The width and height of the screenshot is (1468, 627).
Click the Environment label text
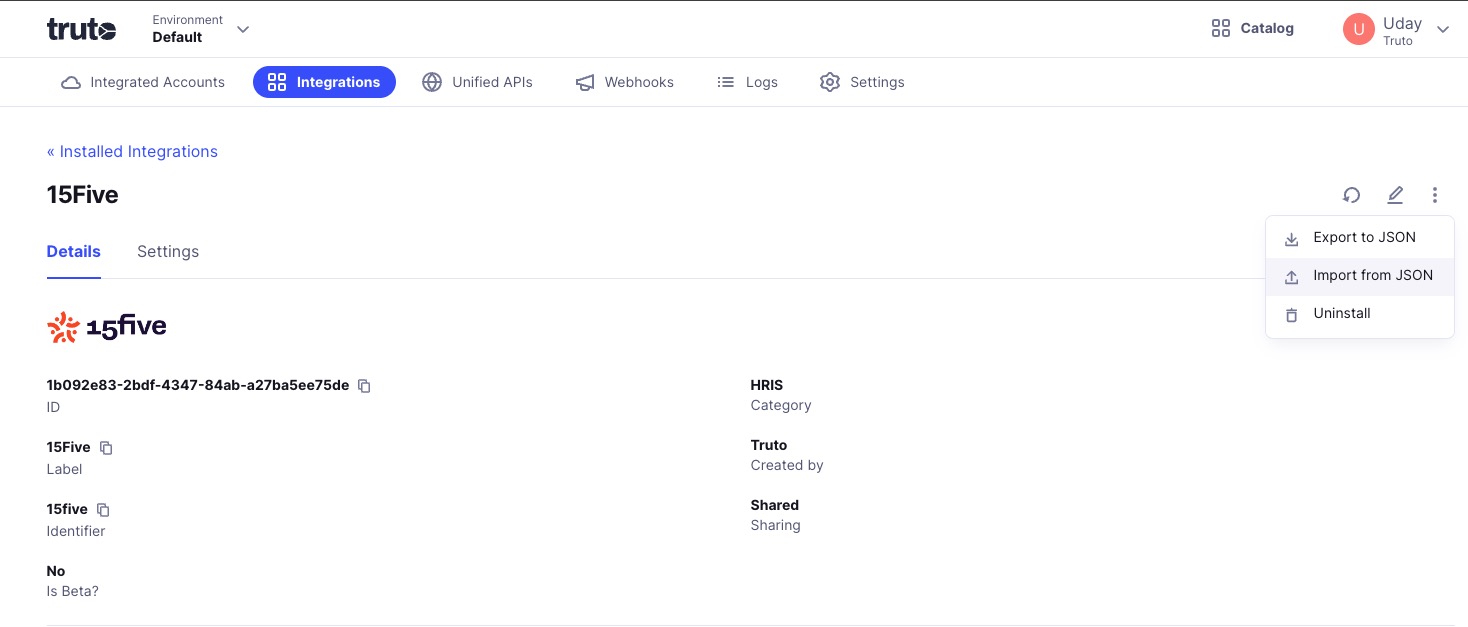pyautogui.click(x=188, y=19)
